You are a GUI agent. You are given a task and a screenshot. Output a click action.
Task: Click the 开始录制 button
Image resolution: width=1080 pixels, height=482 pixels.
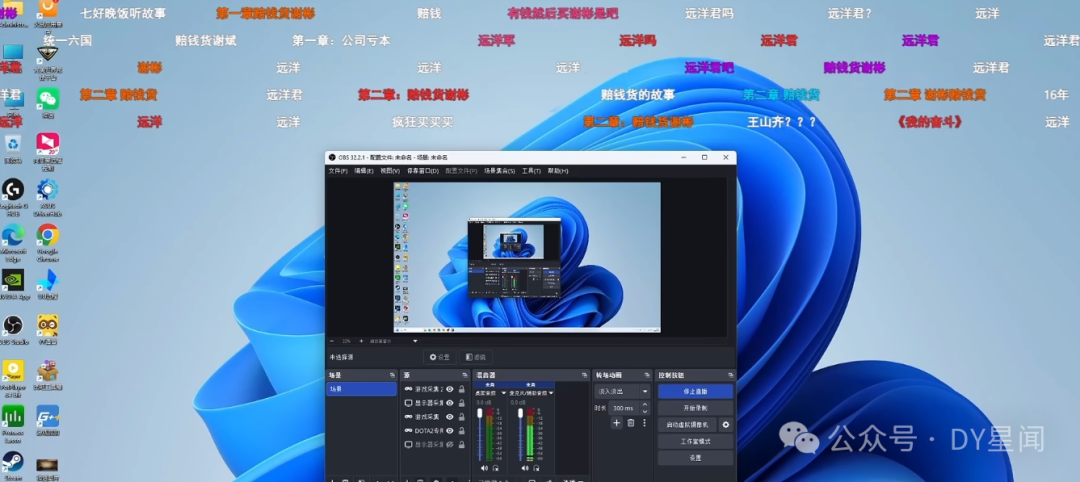tap(695, 408)
